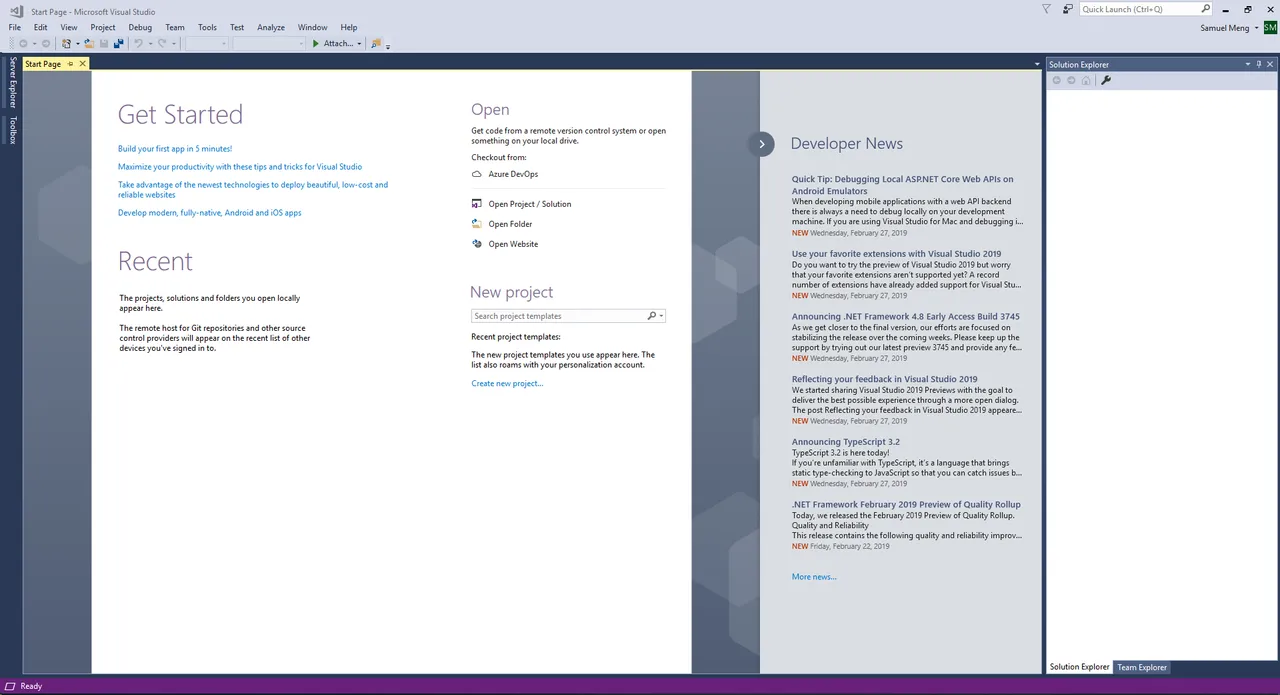Open the Team menu
The height and width of the screenshot is (695, 1280).
pyautogui.click(x=175, y=28)
